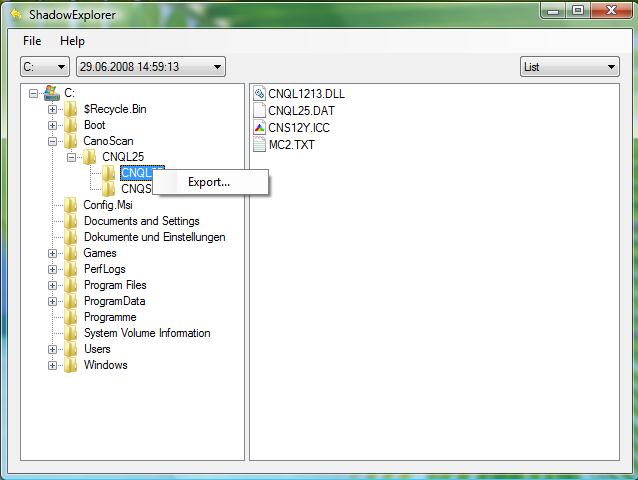Viewport: 638px width, 480px height.
Task: Select System Volume Information folder
Action: point(147,333)
